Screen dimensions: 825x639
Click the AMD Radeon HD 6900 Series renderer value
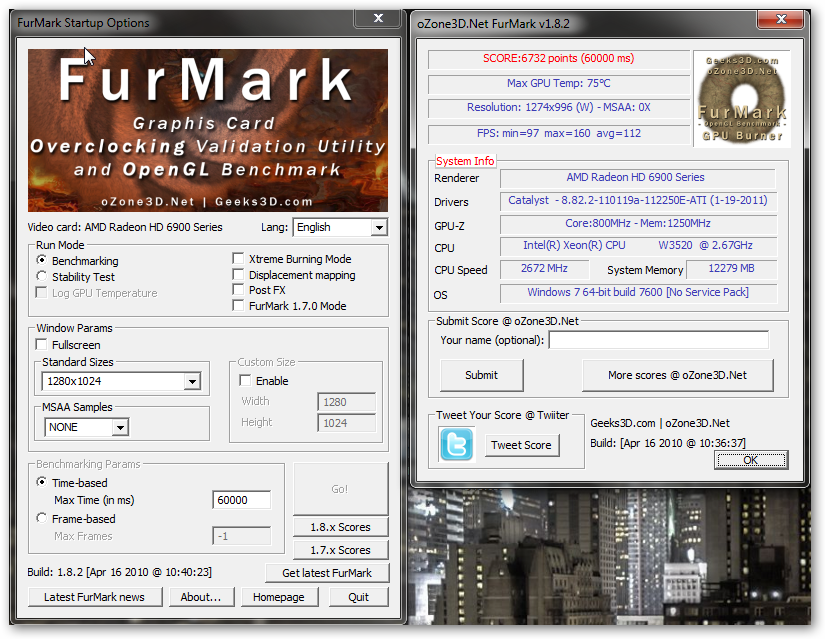click(x=636, y=177)
